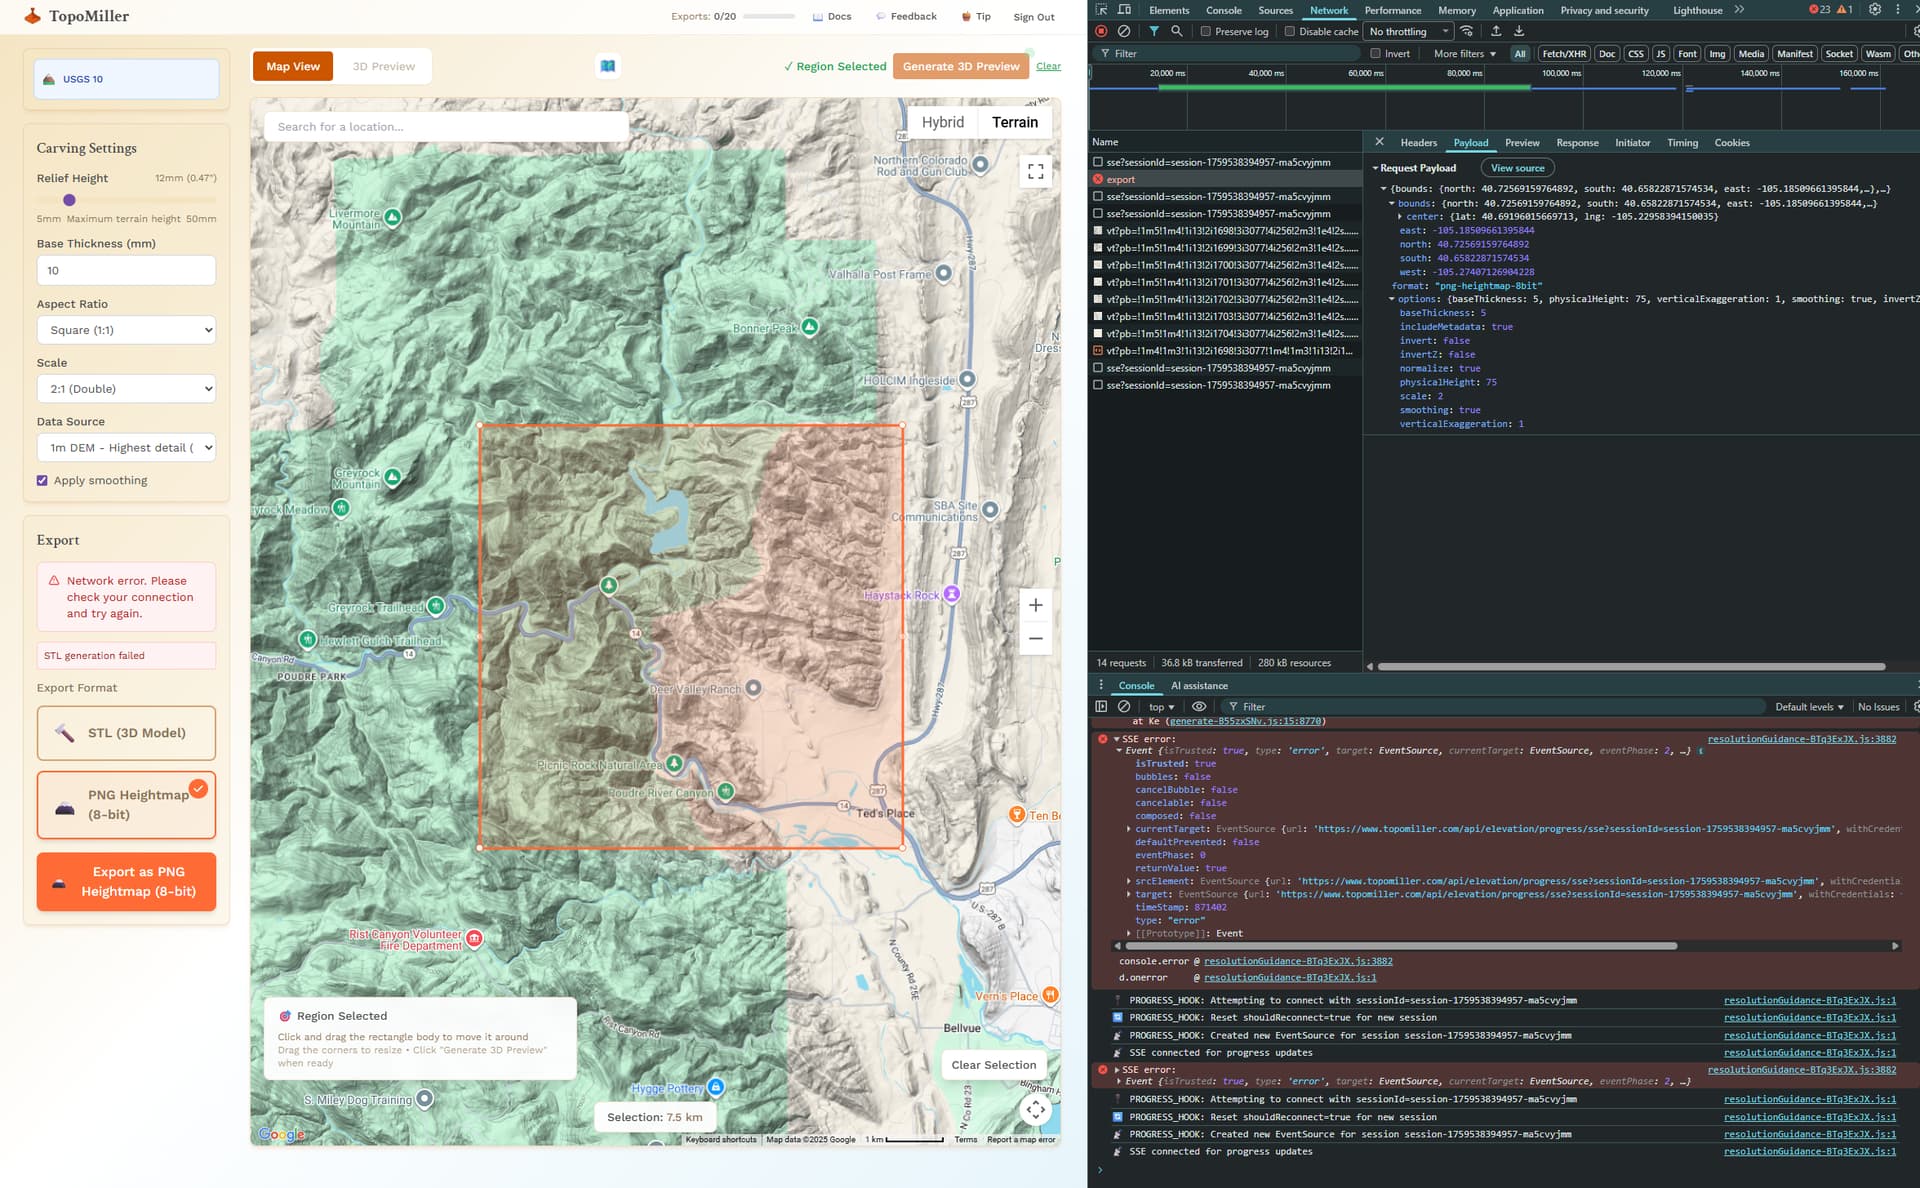Click the Generate 3D Preview button
Image resolution: width=1920 pixels, height=1188 pixels.
(x=961, y=66)
